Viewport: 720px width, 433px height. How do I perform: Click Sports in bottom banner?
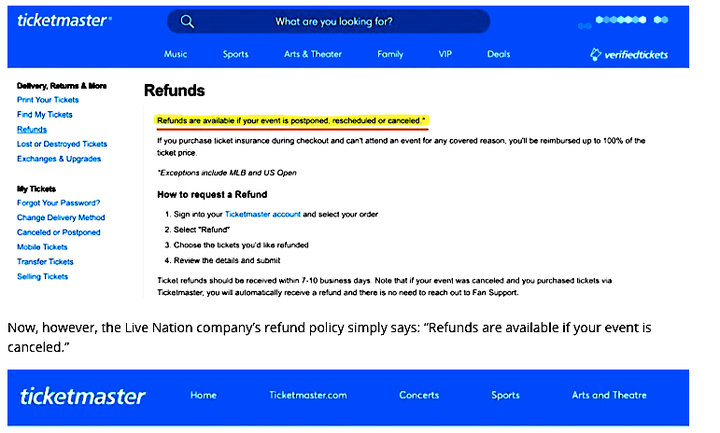[505, 395]
